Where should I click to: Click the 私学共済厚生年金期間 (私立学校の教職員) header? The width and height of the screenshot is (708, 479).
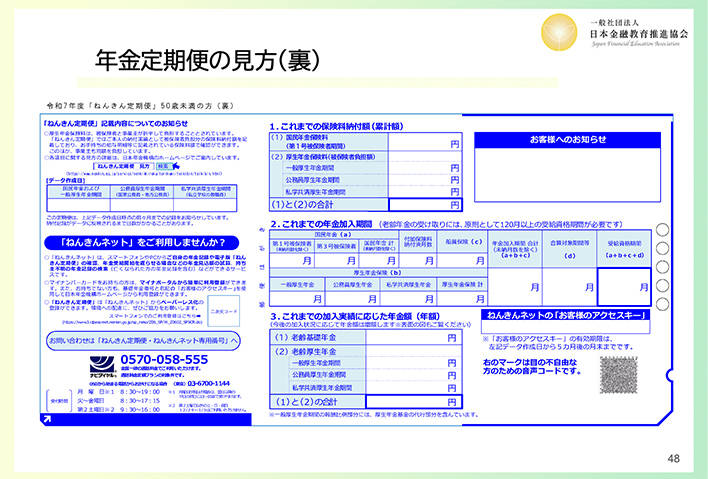(x=205, y=192)
